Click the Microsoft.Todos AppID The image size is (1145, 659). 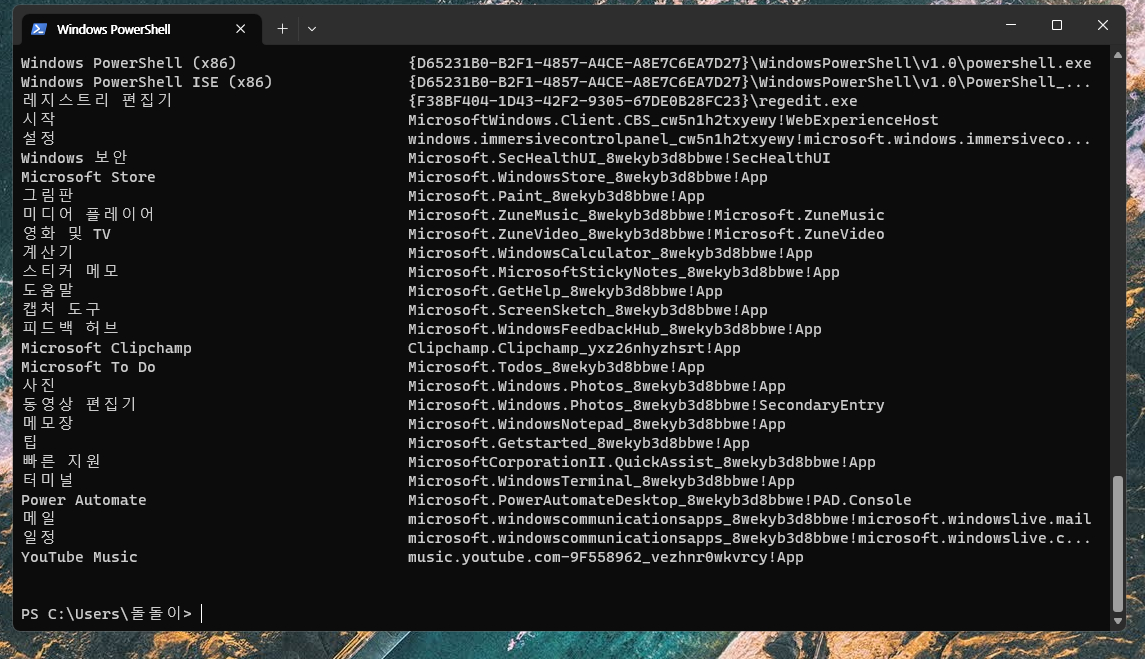click(556, 367)
